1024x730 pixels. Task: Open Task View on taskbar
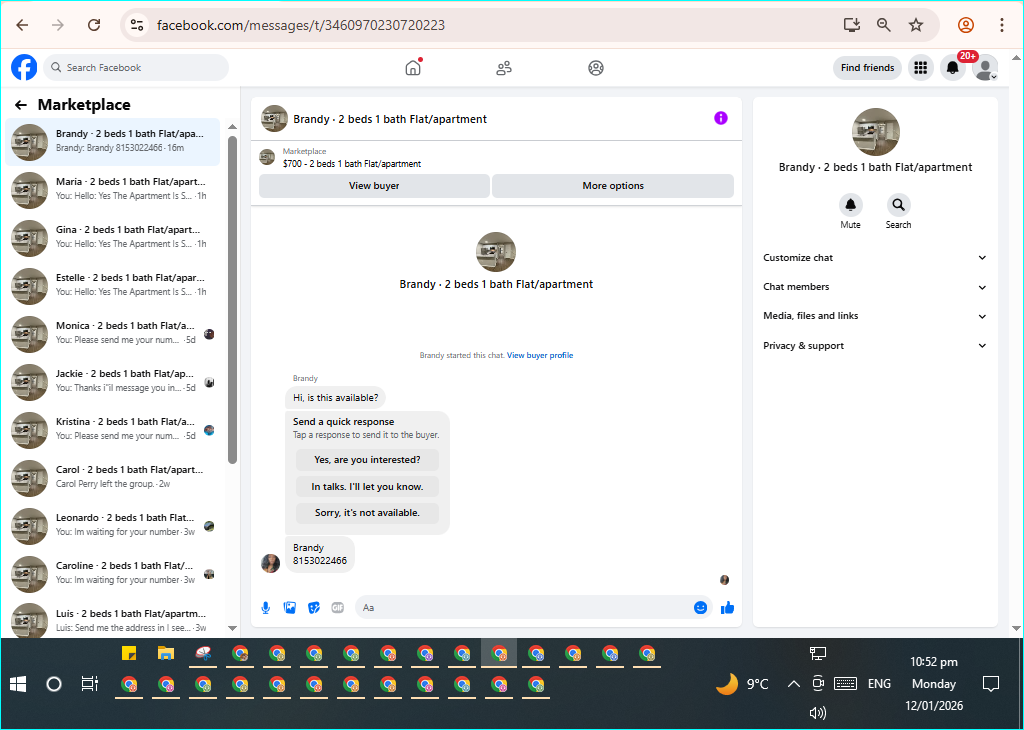point(89,684)
